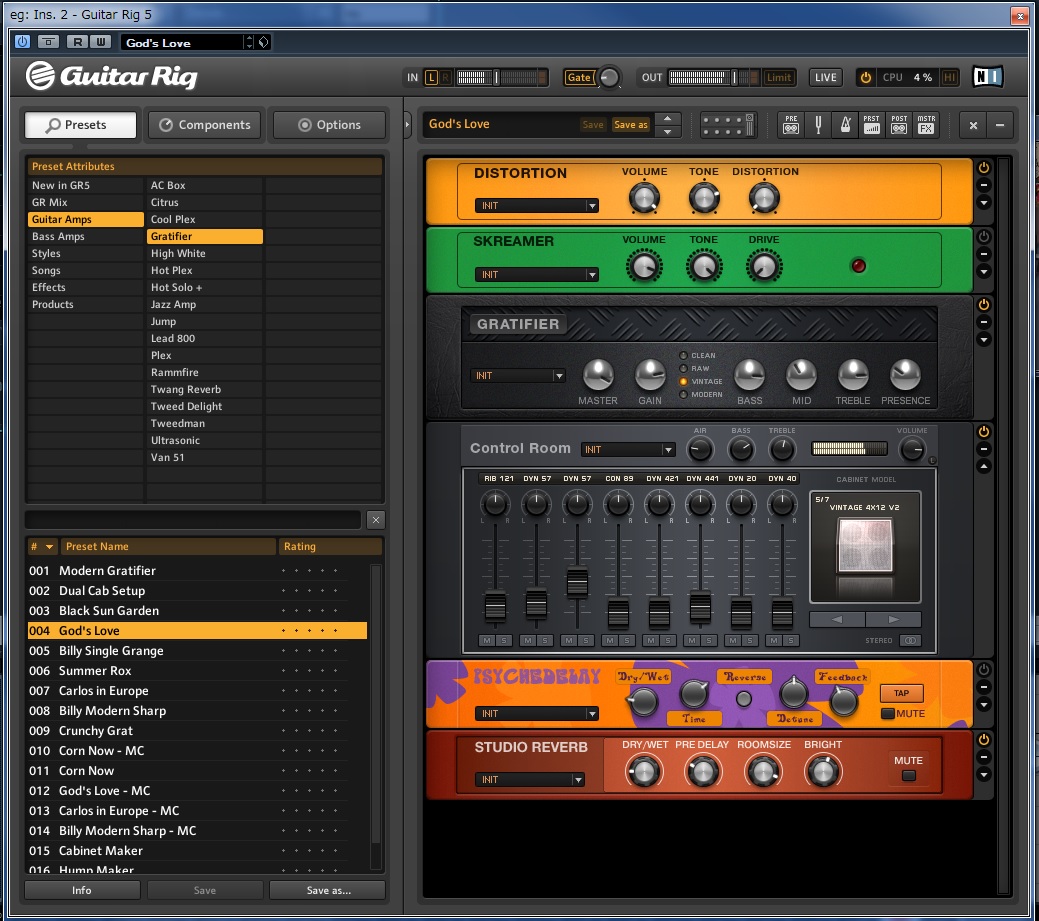Minimize the Distortion module with minus icon

coord(984,186)
